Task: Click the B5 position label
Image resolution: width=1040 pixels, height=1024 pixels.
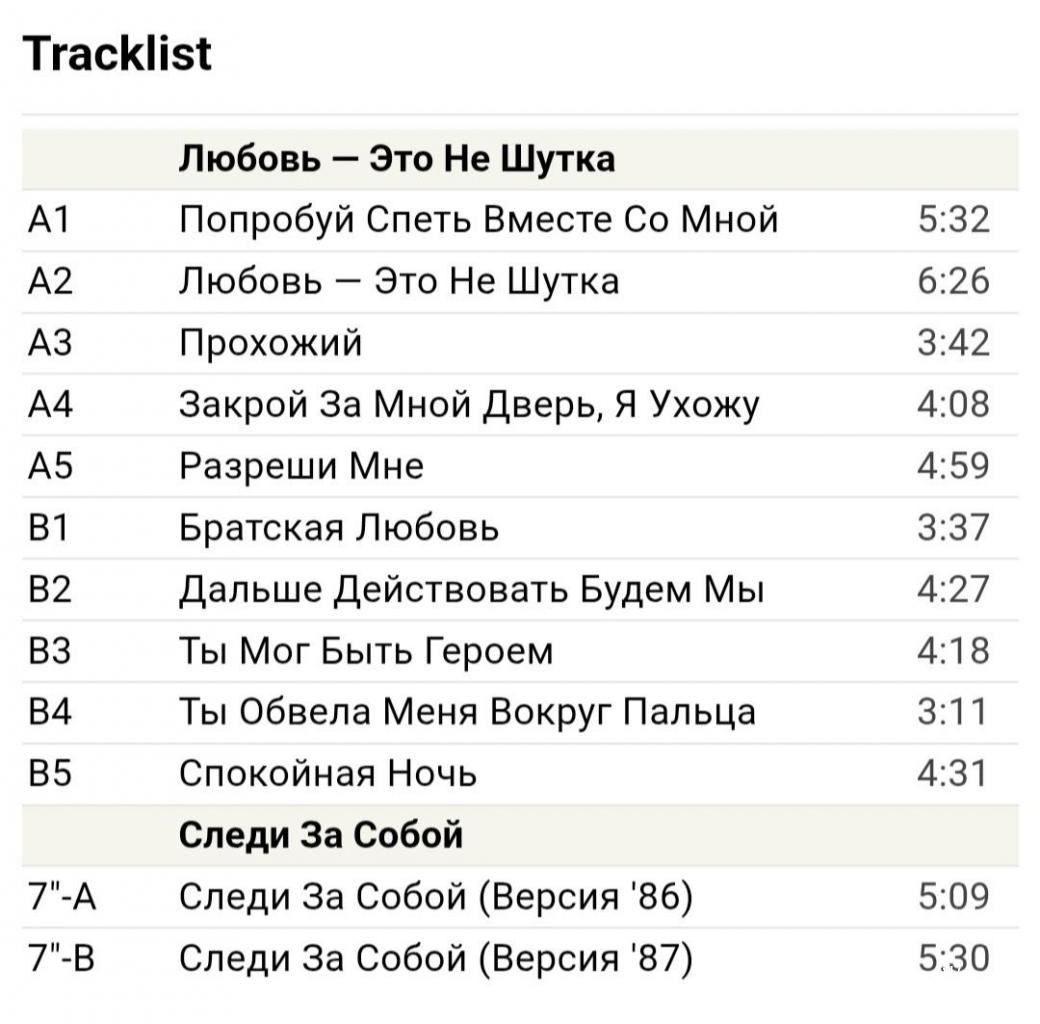Action: [x=49, y=773]
